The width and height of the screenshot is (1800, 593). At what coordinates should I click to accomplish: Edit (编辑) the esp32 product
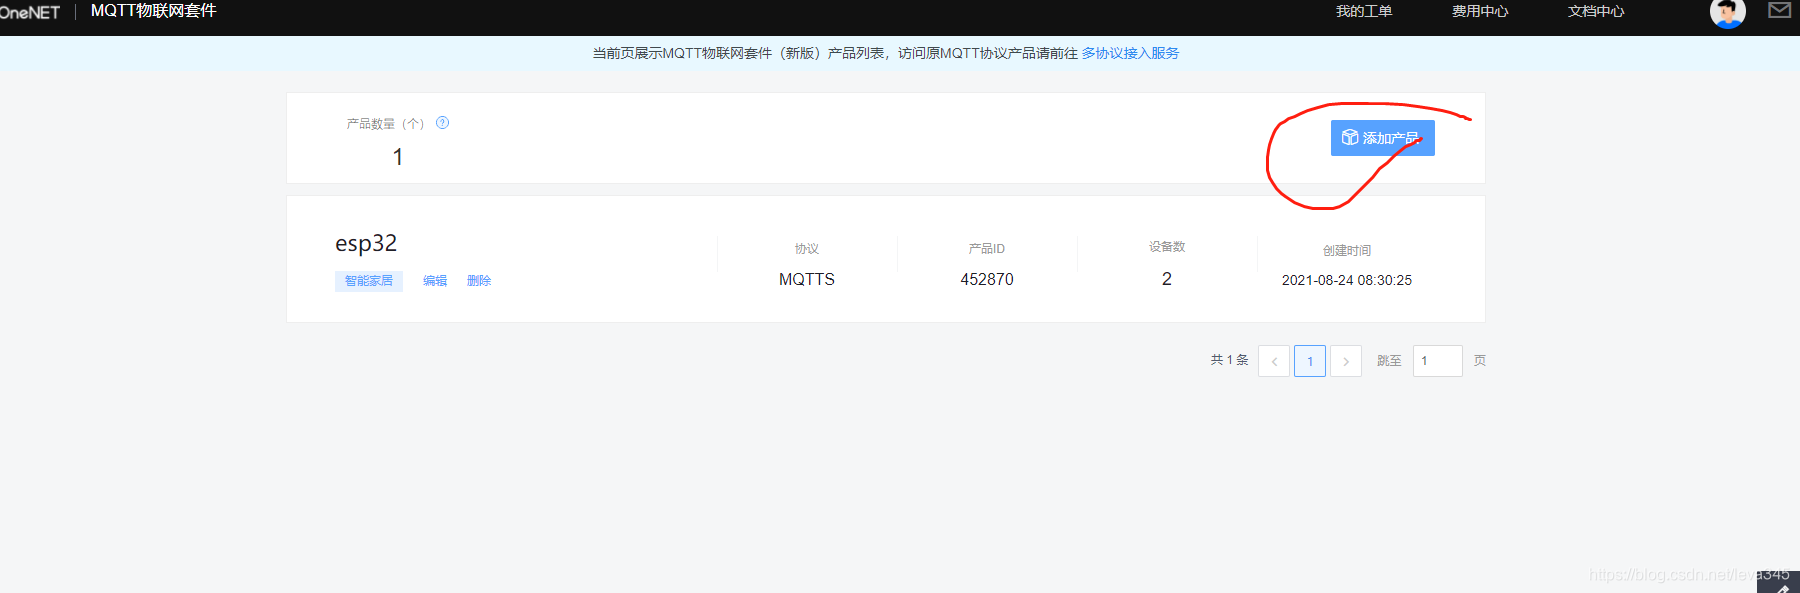click(435, 281)
